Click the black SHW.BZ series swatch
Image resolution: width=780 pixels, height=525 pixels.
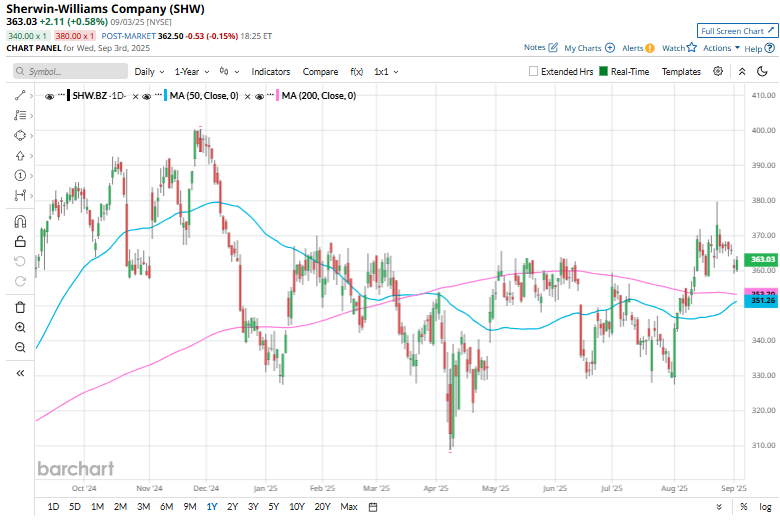(69, 96)
